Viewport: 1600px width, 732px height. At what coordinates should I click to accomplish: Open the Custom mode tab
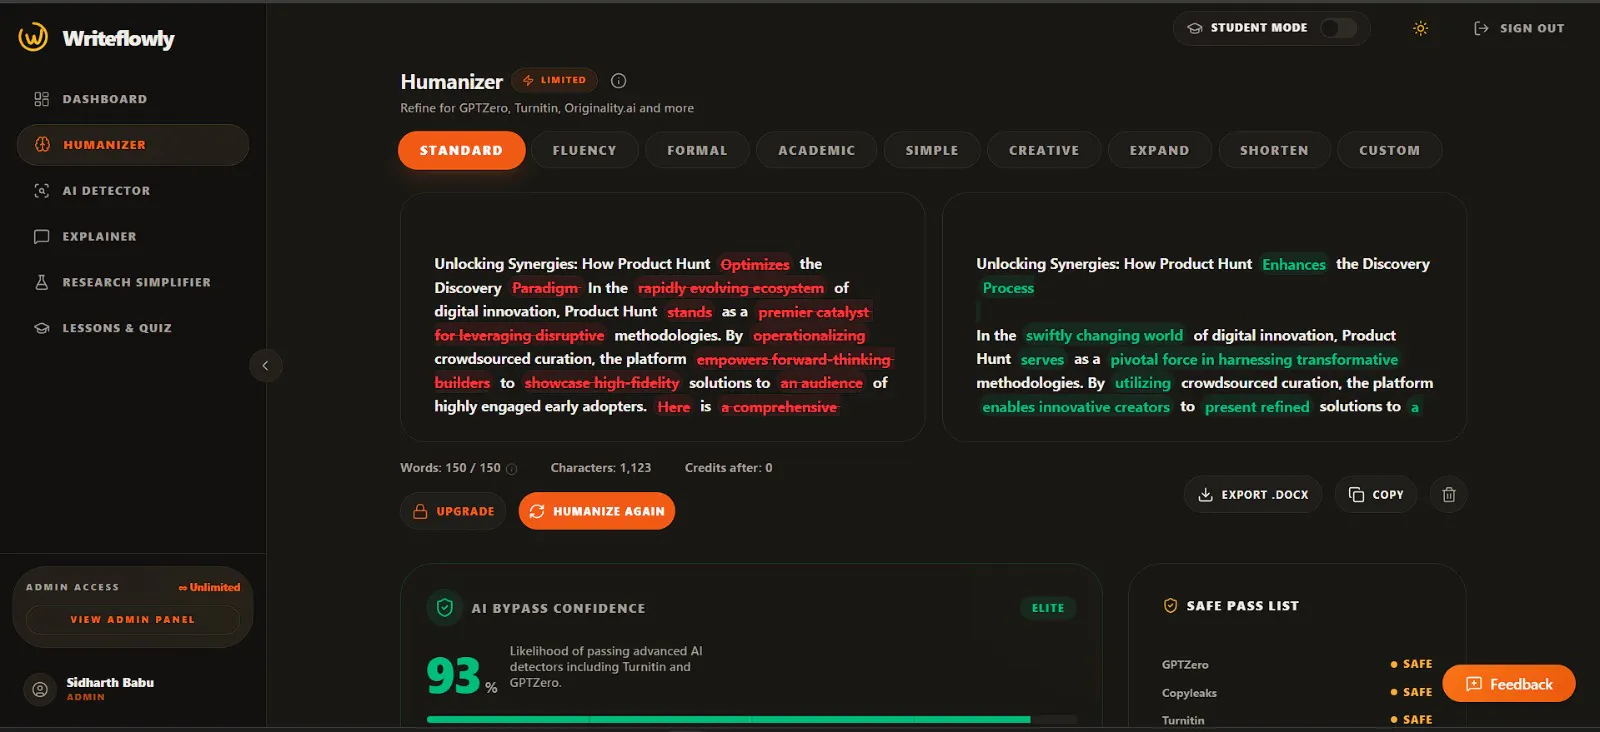[x=1389, y=150]
